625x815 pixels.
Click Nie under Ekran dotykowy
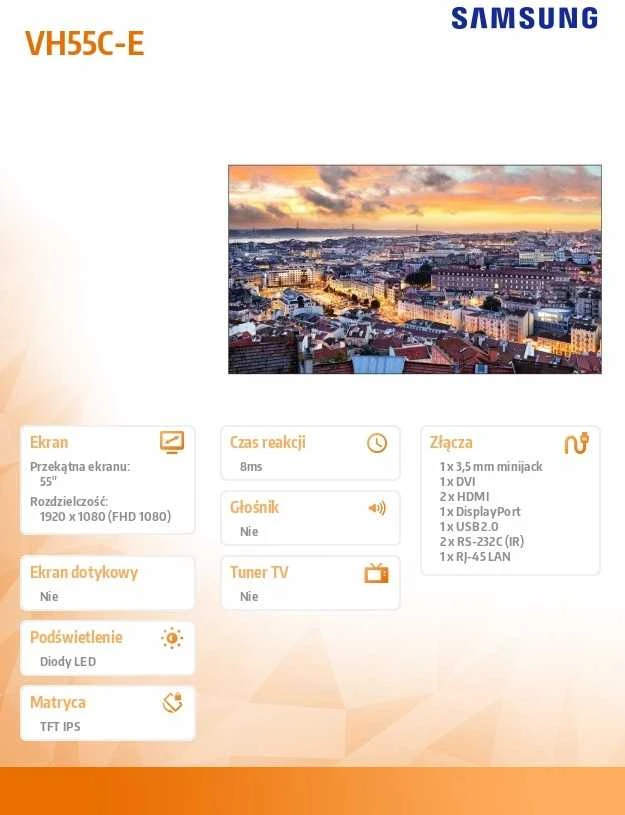point(49,596)
